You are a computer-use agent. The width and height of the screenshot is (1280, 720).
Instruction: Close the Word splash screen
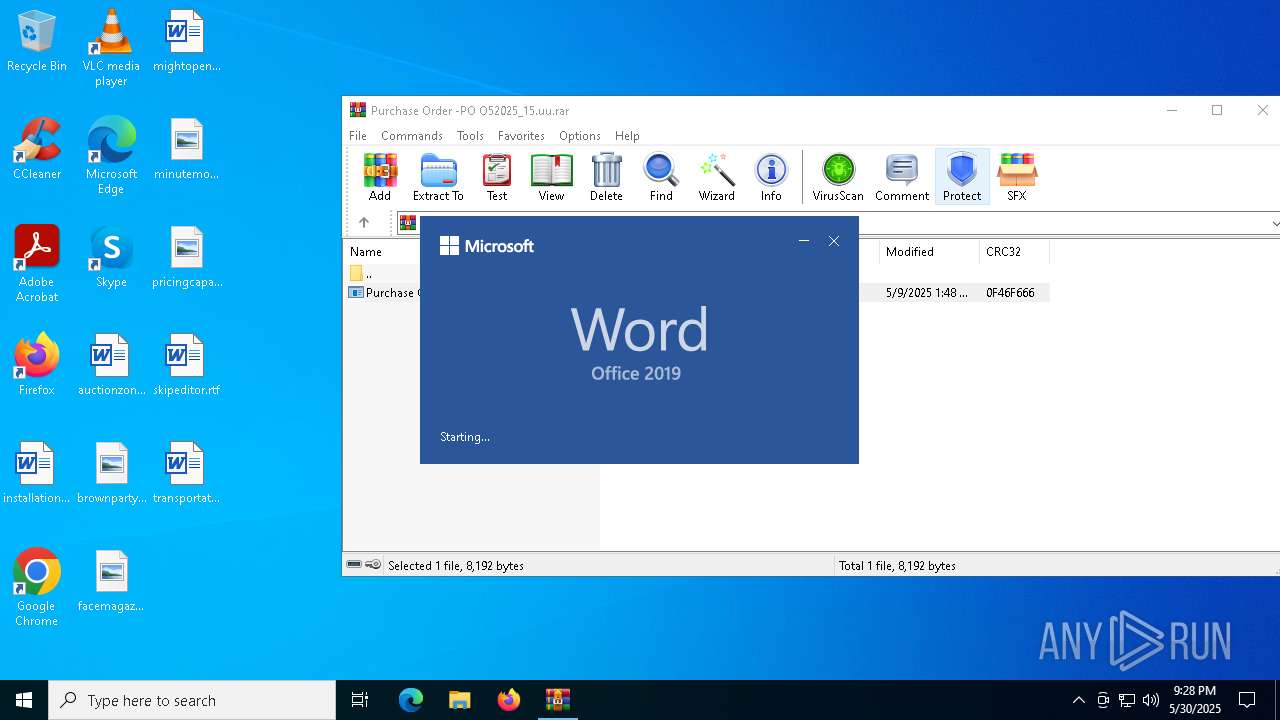834,241
